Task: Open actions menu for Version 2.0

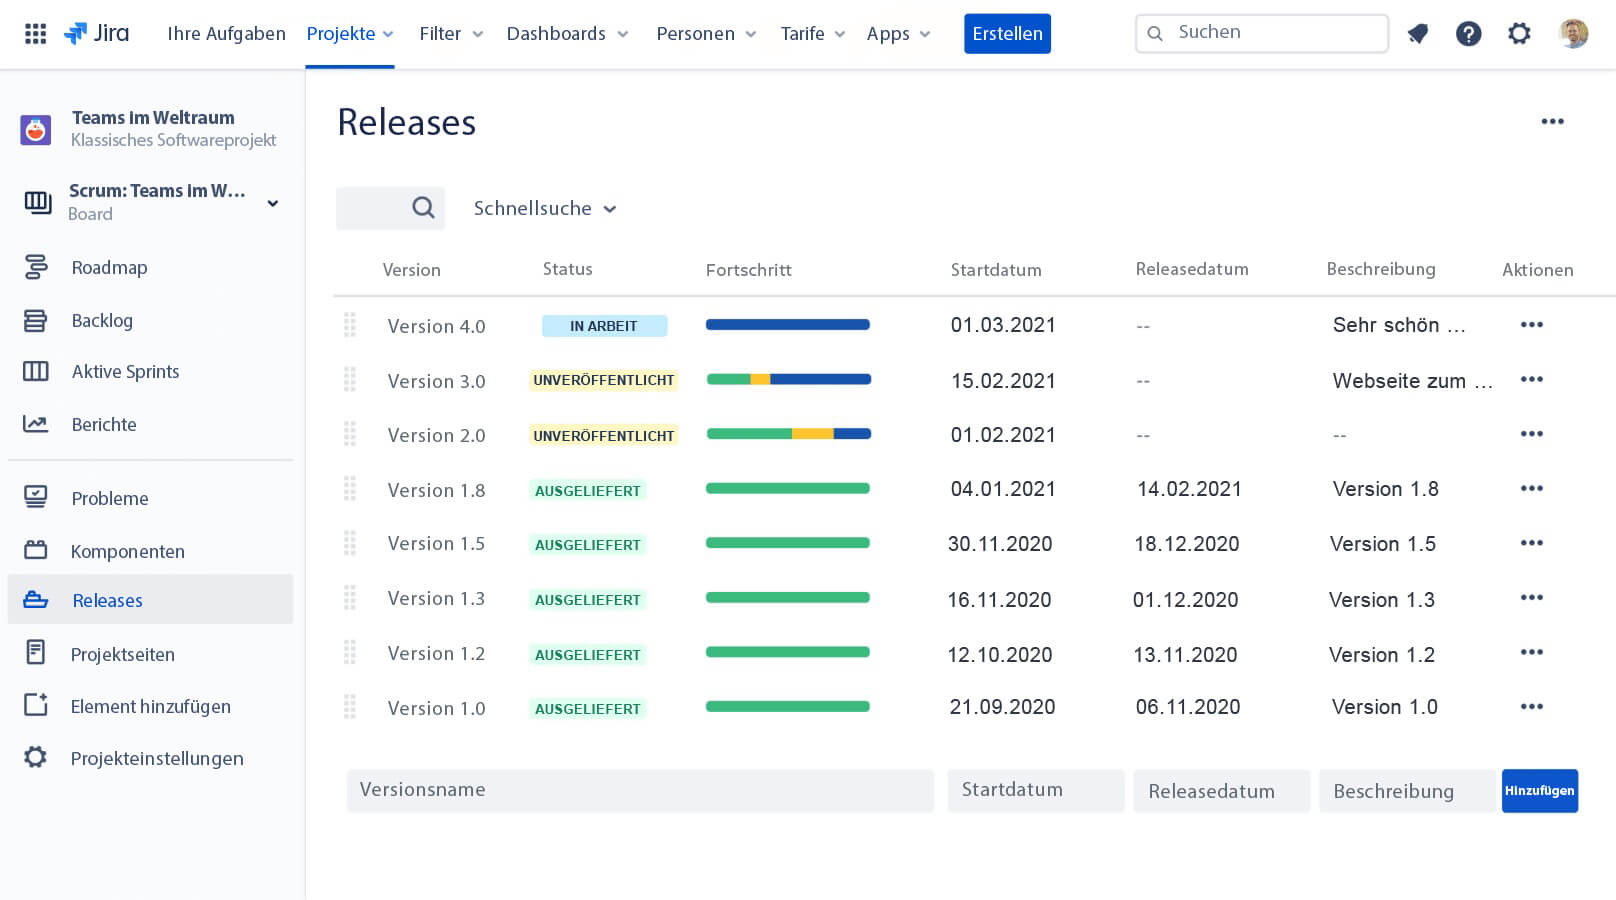Action: point(1531,434)
